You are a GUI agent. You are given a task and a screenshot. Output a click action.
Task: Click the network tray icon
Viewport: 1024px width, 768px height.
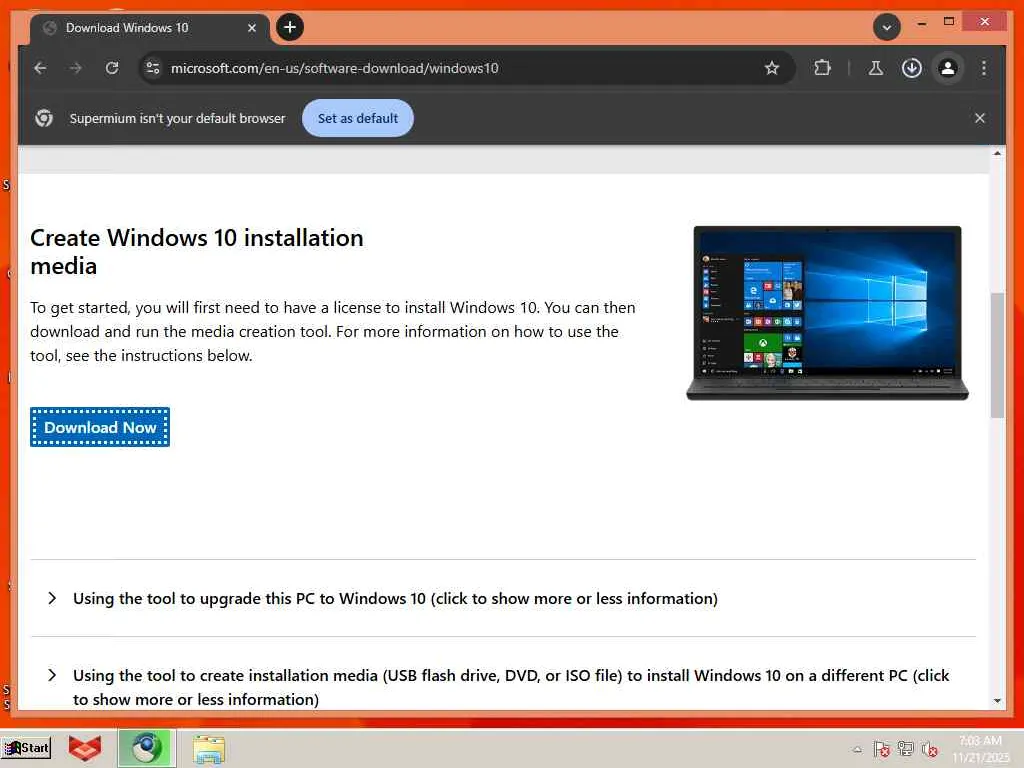coord(905,749)
